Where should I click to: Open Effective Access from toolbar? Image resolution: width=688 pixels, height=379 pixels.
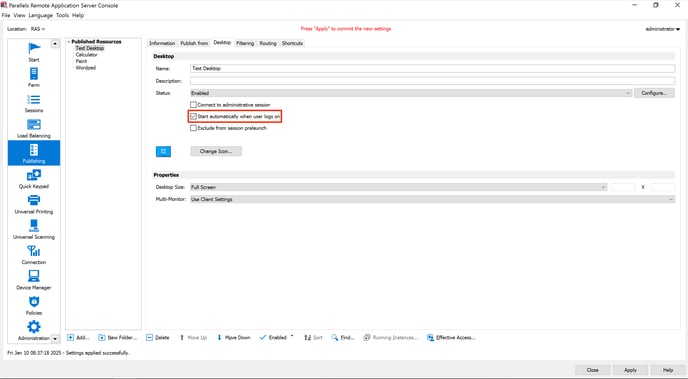click(x=451, y=337)
